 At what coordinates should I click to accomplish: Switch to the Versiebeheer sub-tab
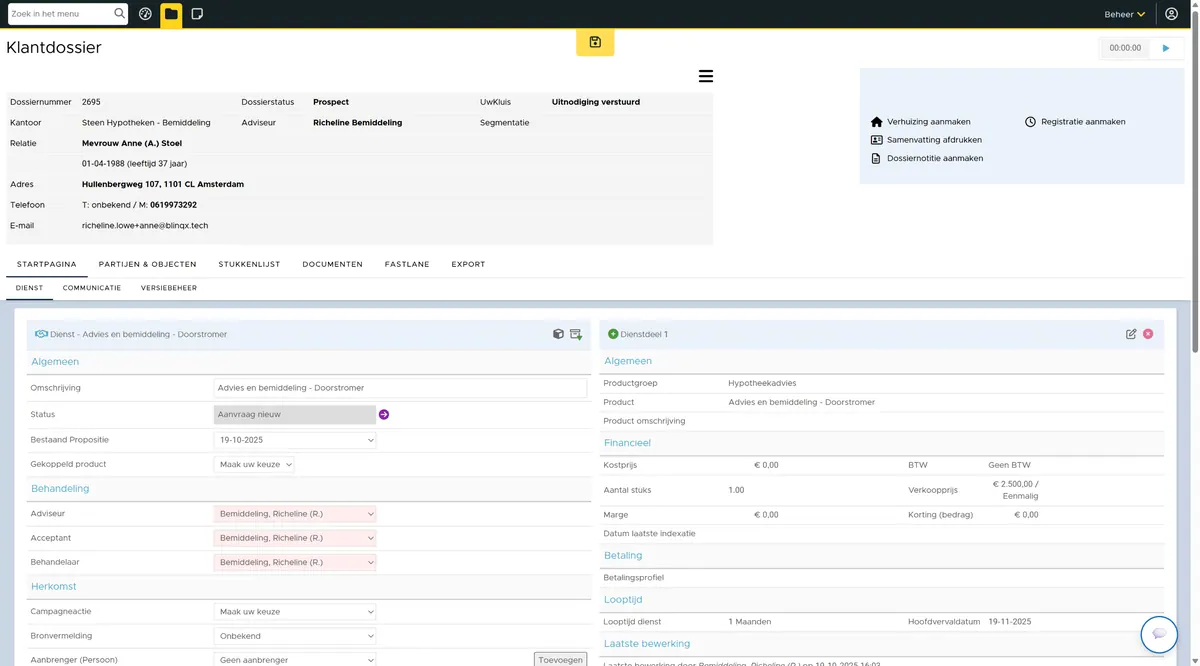pos(169,288)
